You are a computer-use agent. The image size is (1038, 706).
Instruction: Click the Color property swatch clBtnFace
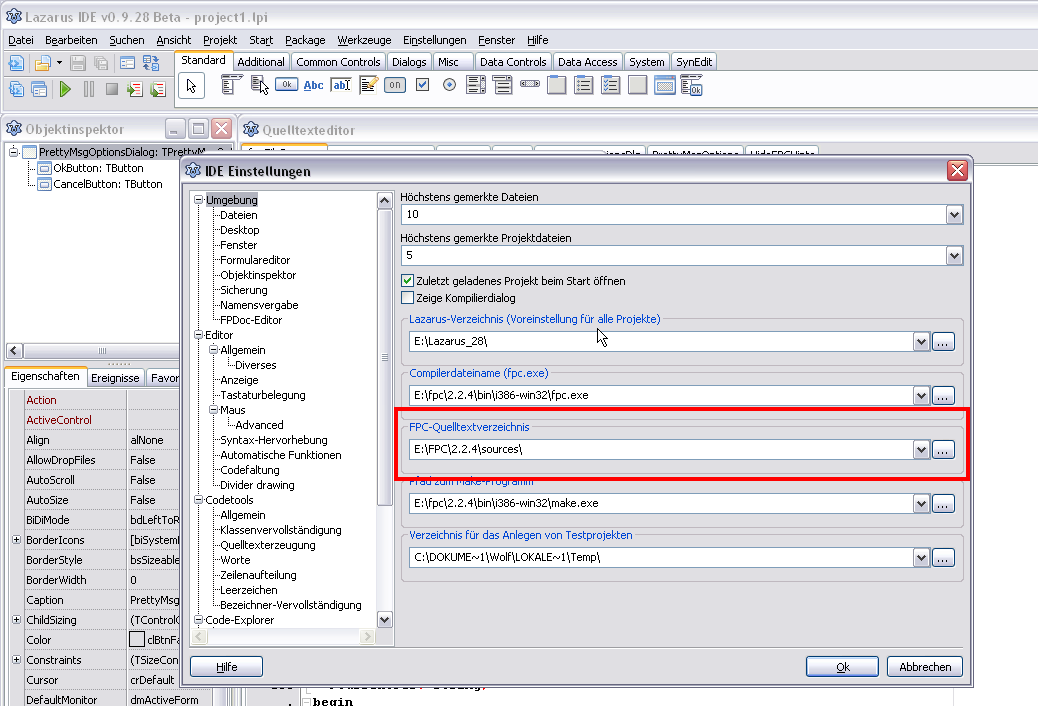pos(137,640)
